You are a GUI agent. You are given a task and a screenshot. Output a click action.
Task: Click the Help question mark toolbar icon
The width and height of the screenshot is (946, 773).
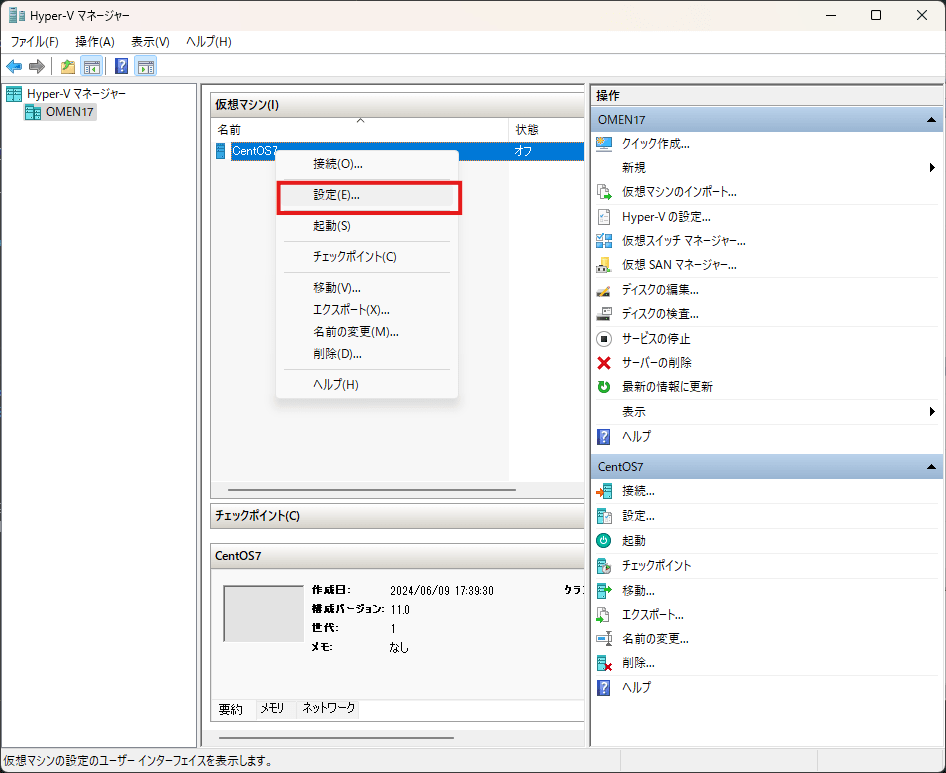pyautogui.click(x=121, y=66)
